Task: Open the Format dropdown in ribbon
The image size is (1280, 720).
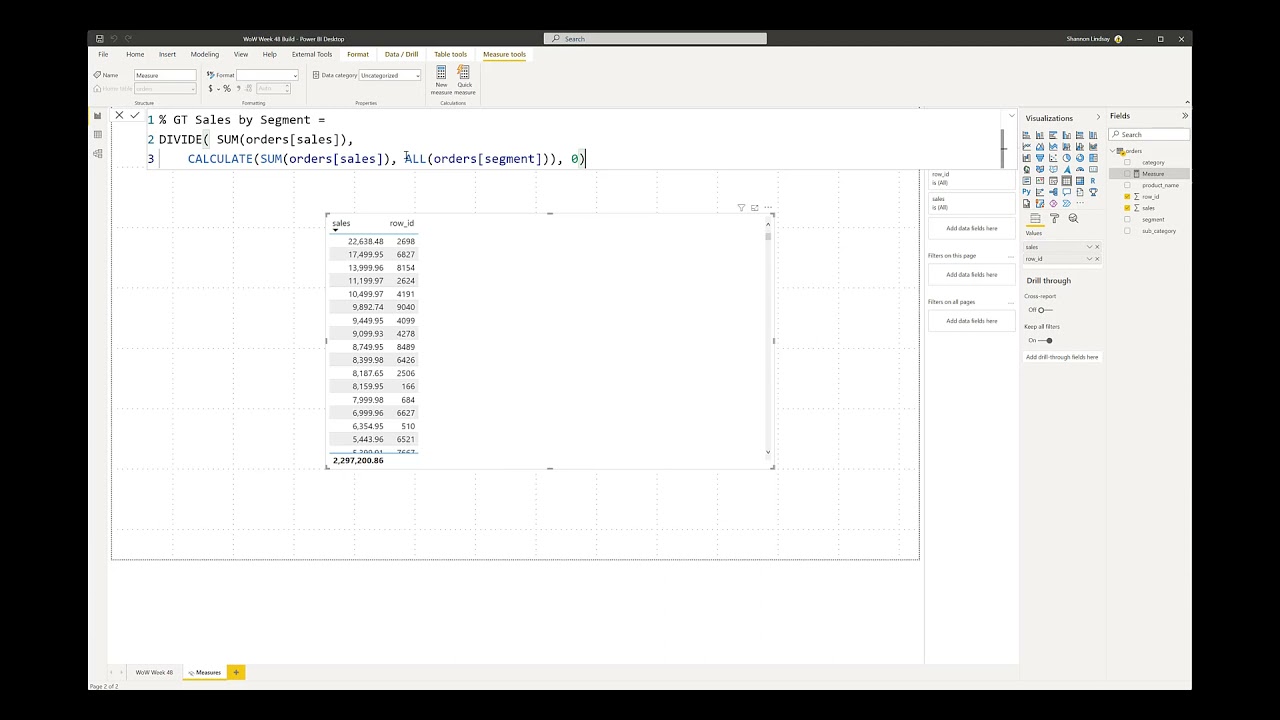Action: coord(267,75)
